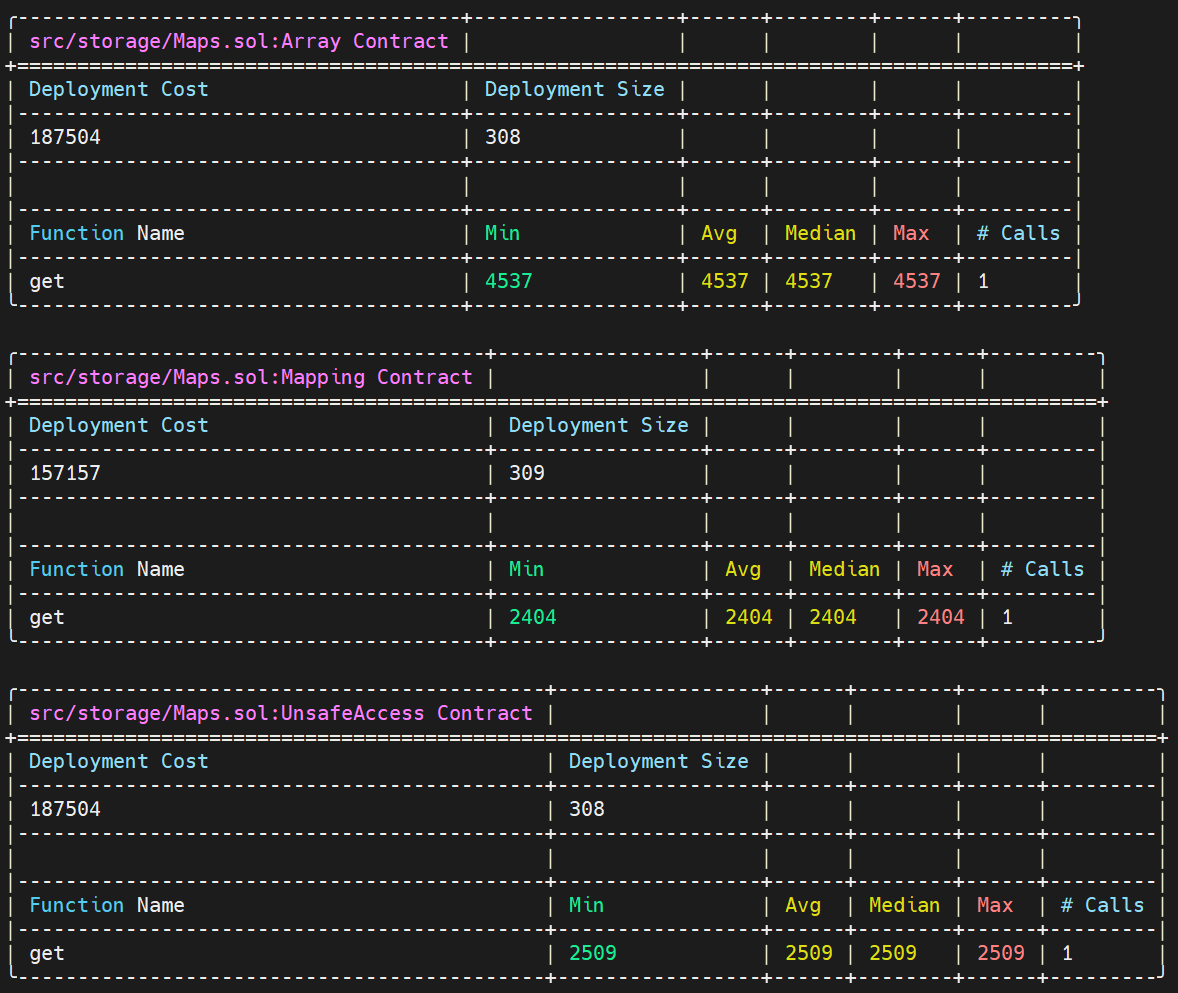Click Median header in Mapping table

(x=844, y=569)
